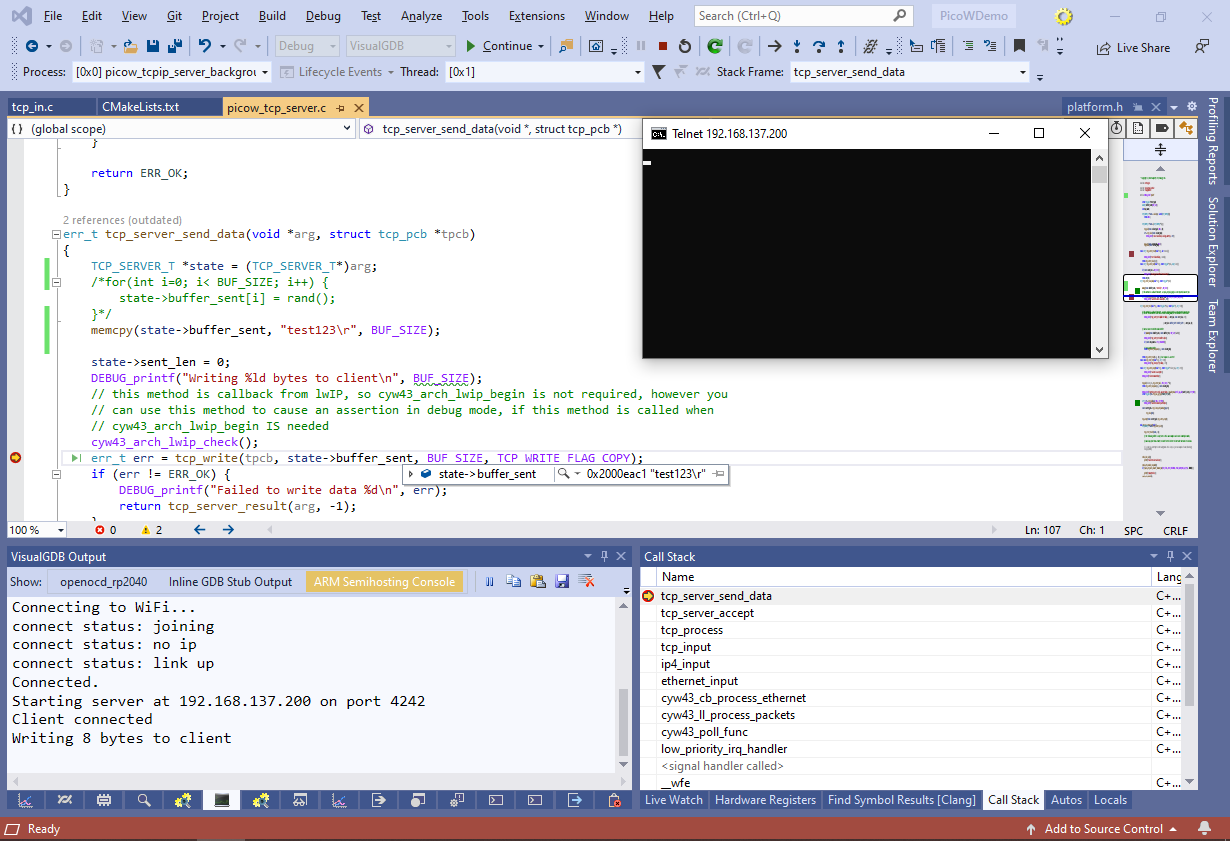Click the VisualGDB Output vertical scrollbar

coord(625,687)
